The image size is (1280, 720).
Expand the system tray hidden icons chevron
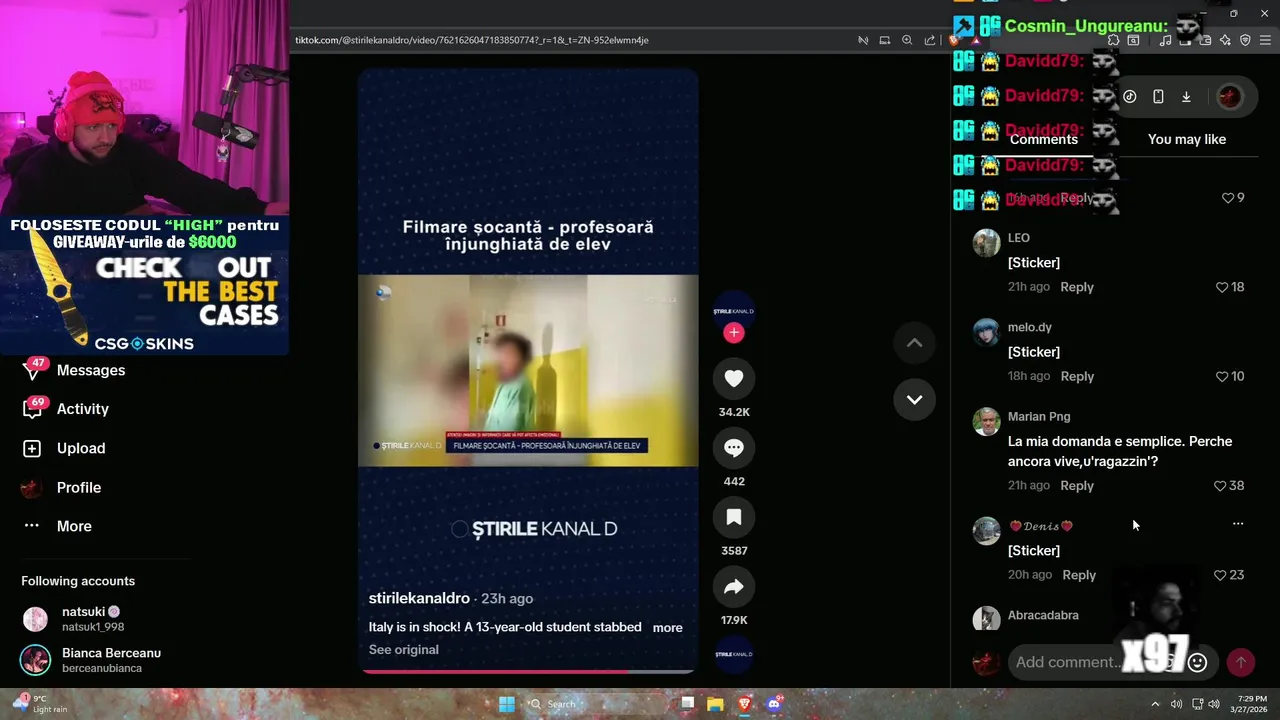tap(1155, 704)
